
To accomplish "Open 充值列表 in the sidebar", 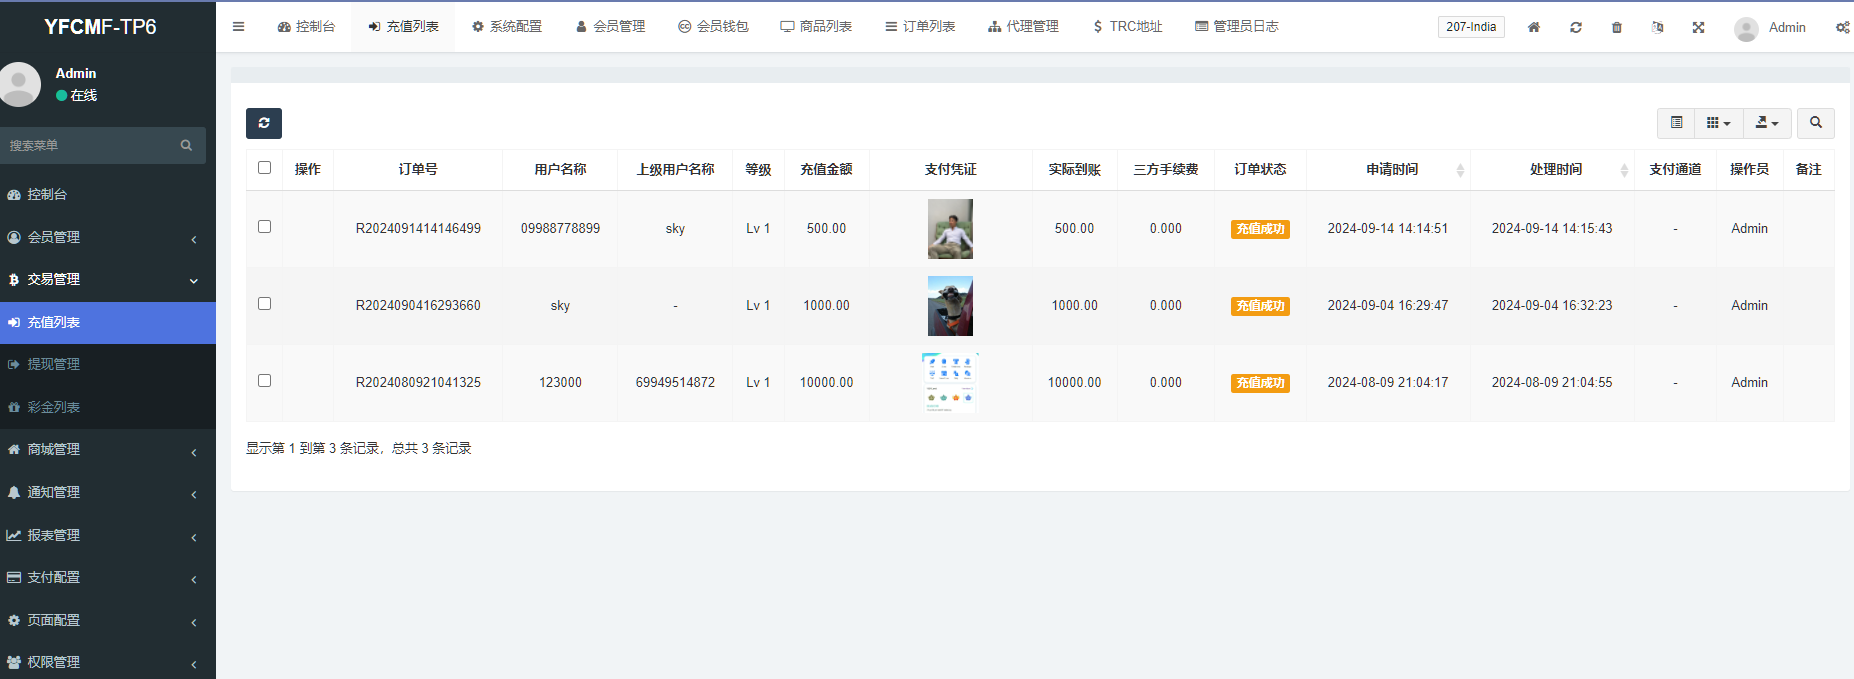I will [x=108, y=322].
